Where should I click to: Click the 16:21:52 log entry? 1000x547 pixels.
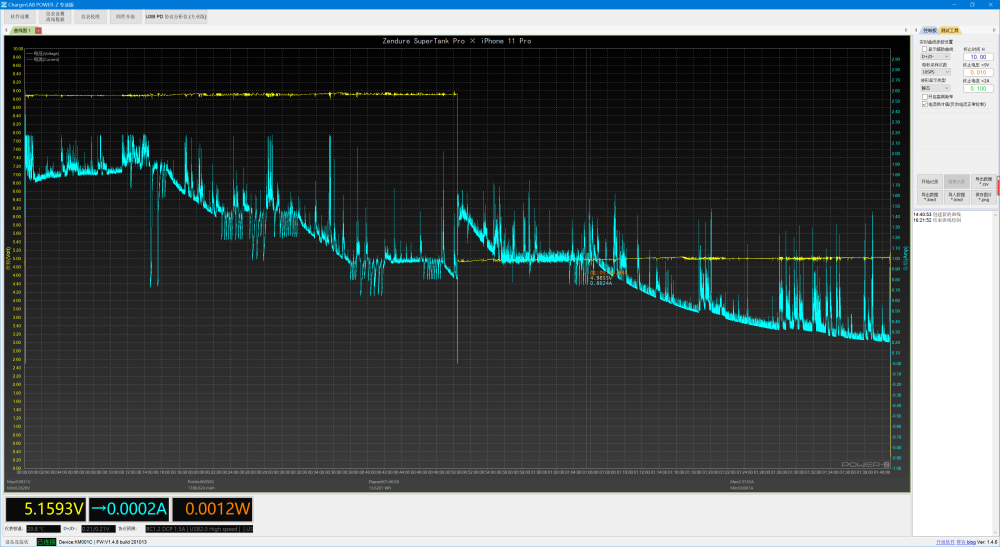937,220
